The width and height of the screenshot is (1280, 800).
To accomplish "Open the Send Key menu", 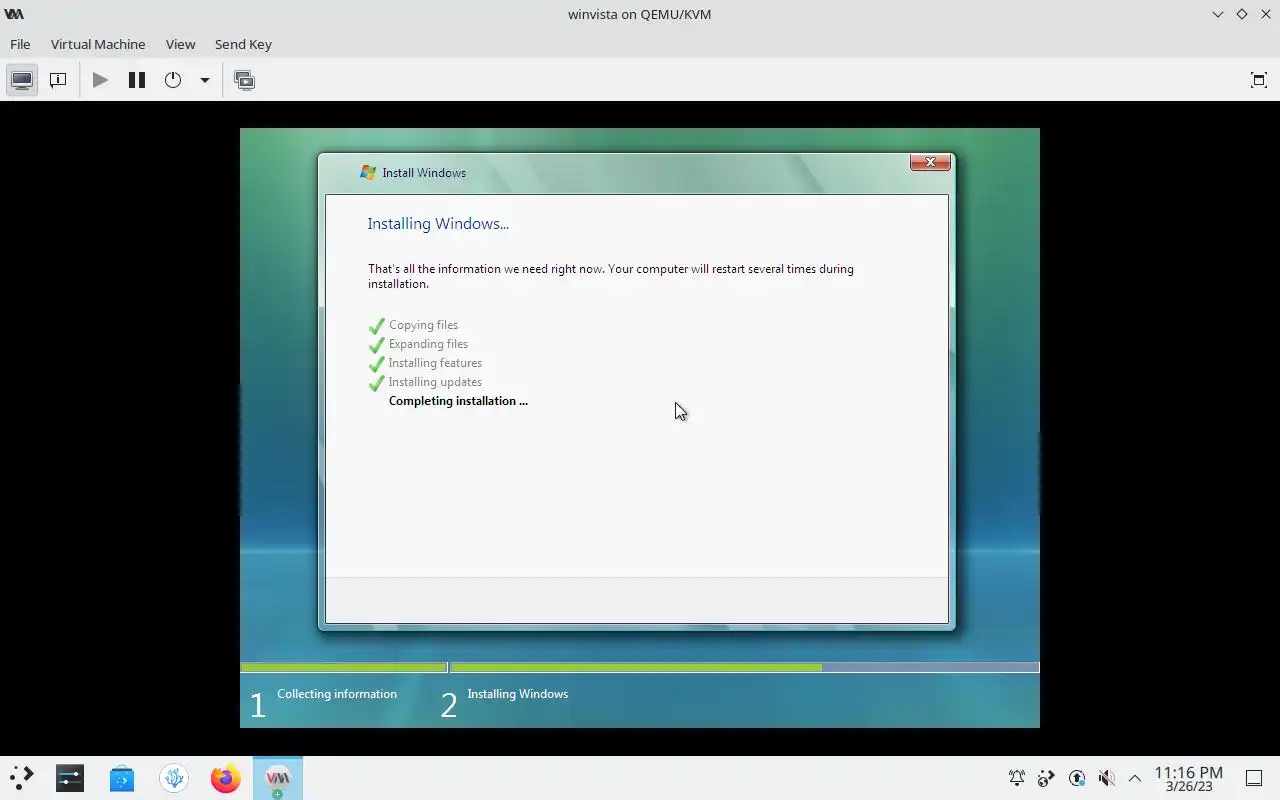I will coord(243,44).
